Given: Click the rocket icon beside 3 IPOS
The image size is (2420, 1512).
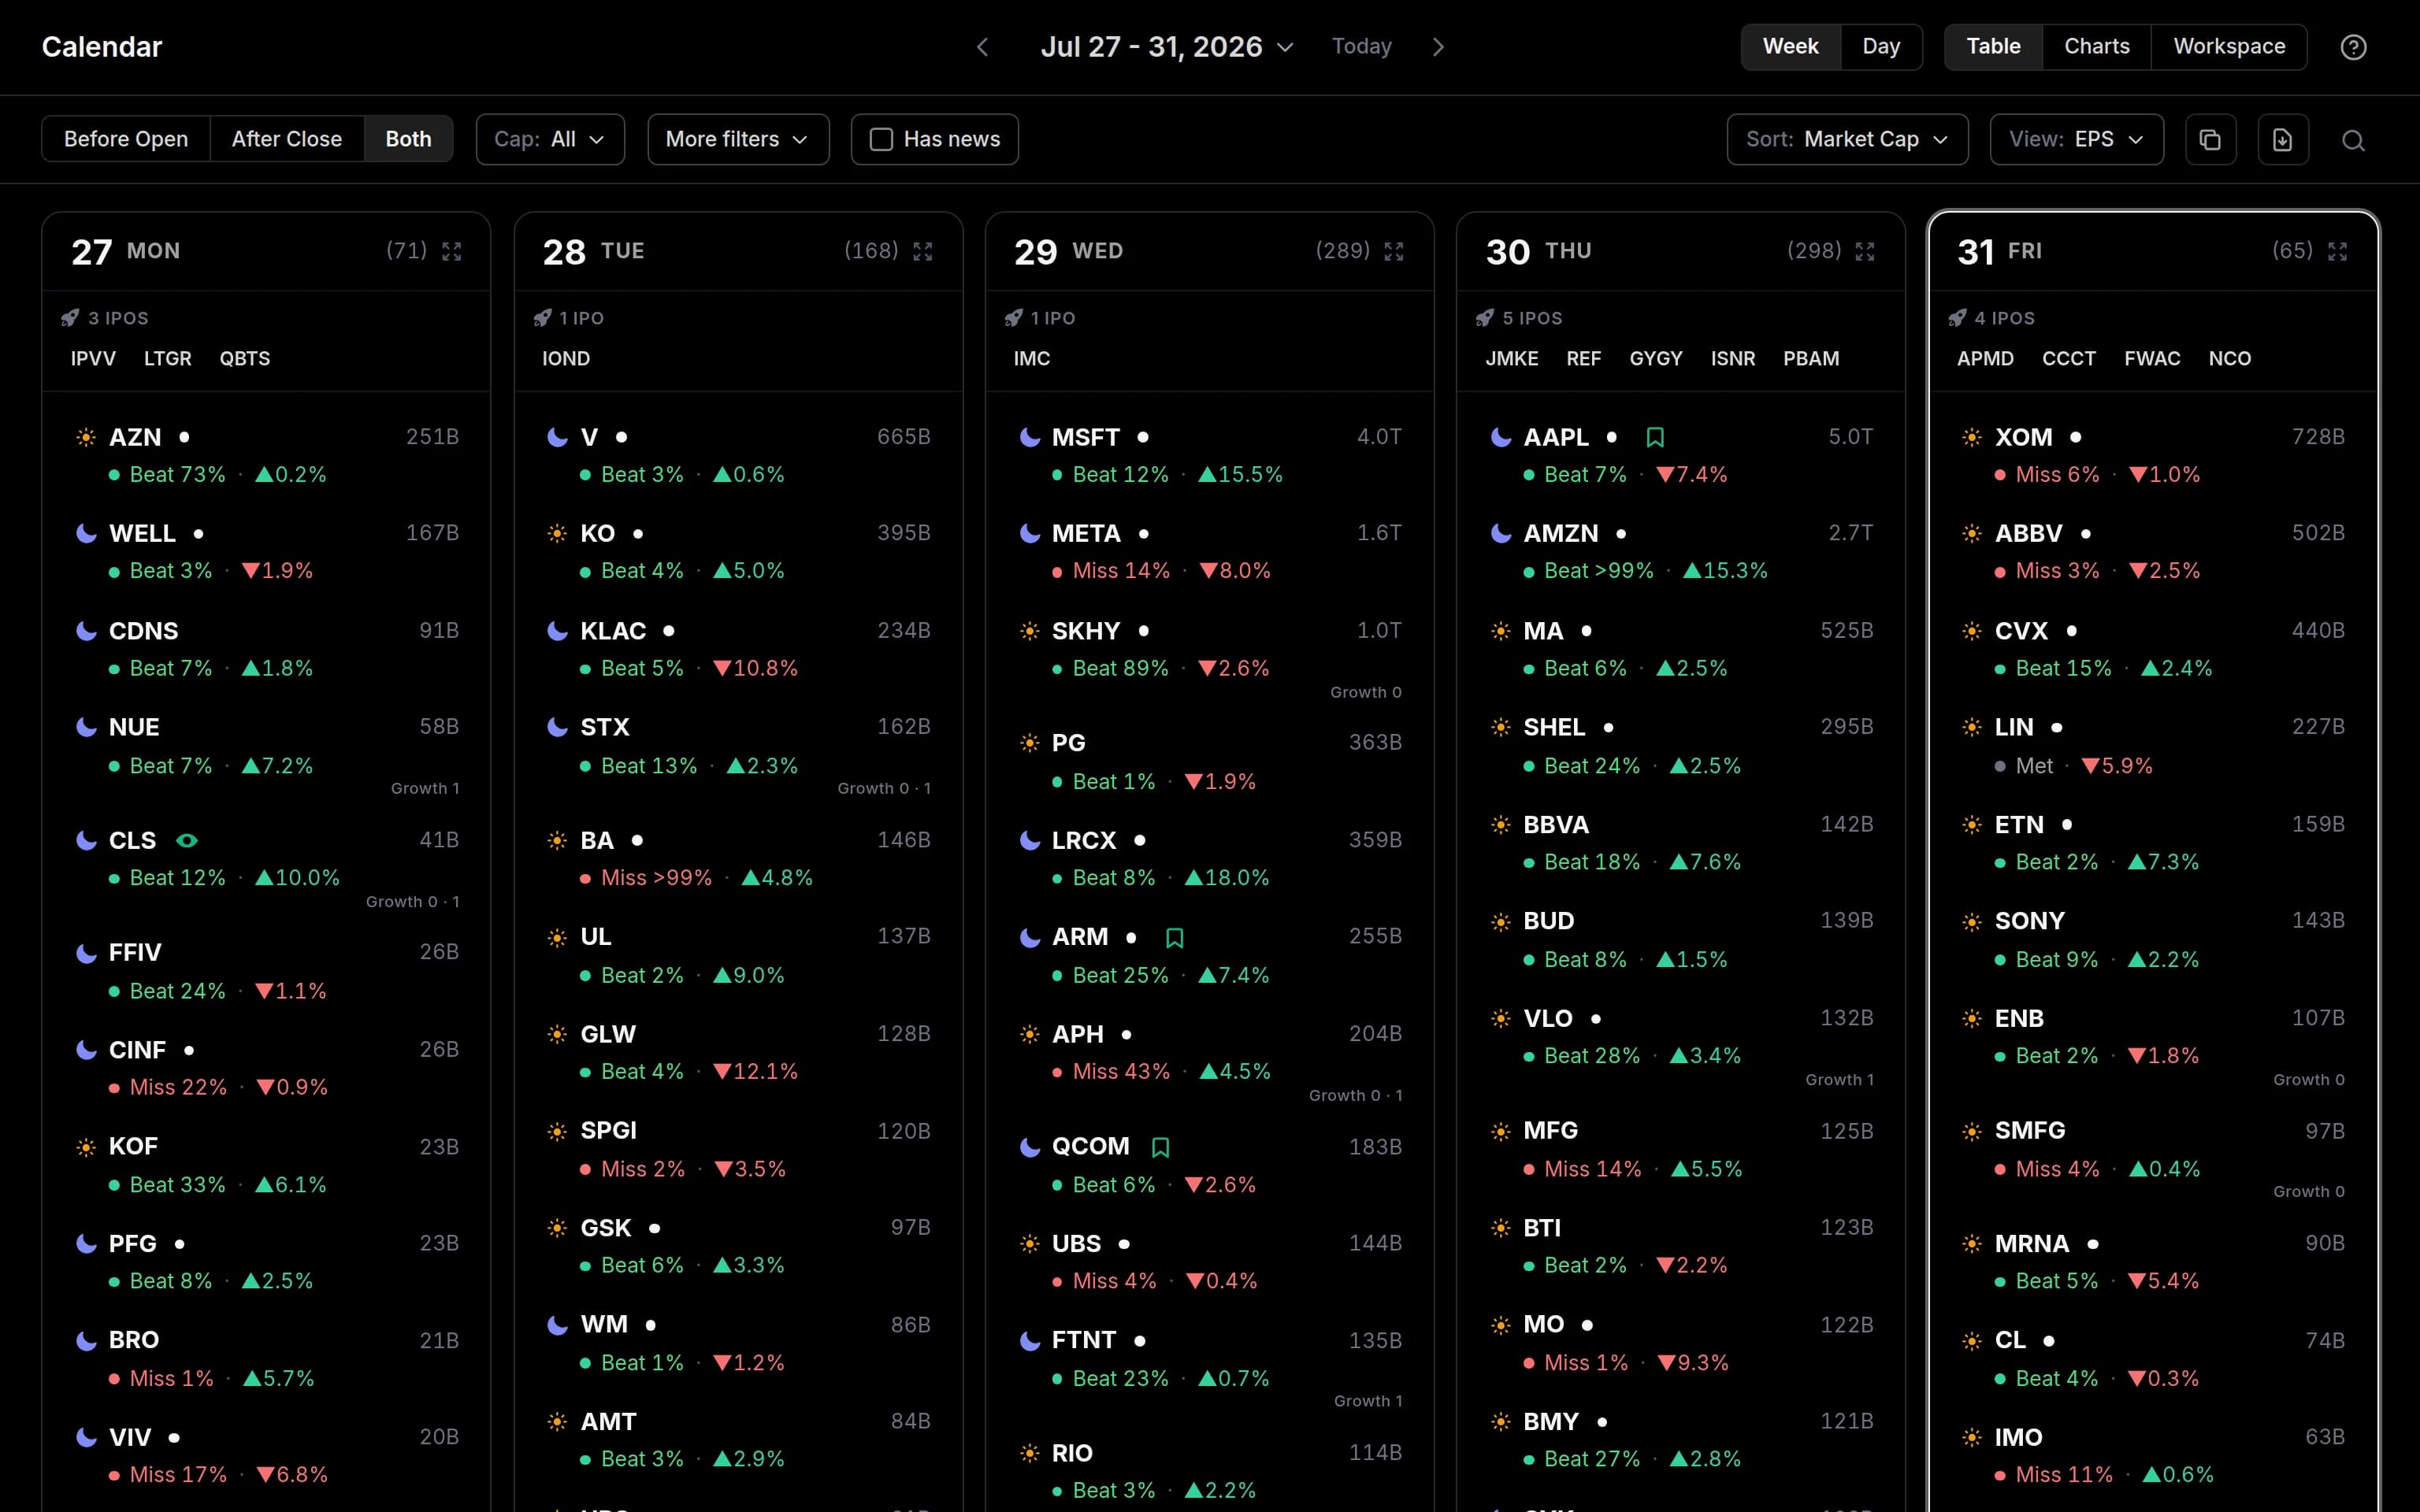Looking at the screenshot, I should [x=70, y=318].
